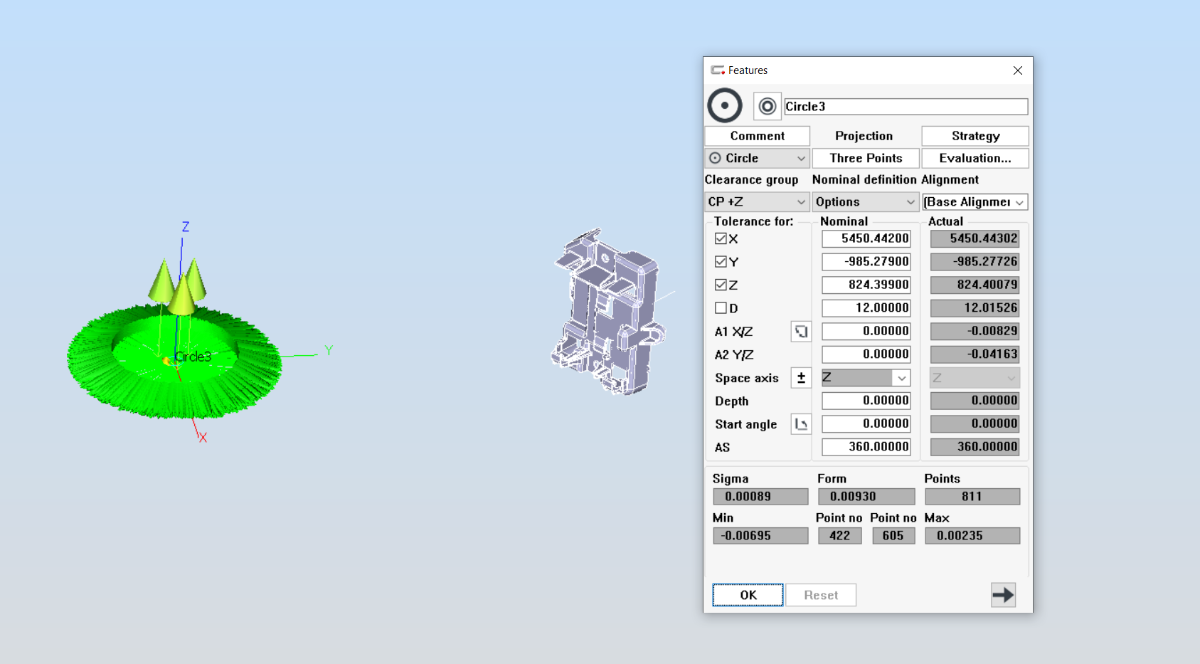Click the right arrow button at dialog bottom
The width and height of the screenshot is (1200, 664).
click(x=1003, y=595)
